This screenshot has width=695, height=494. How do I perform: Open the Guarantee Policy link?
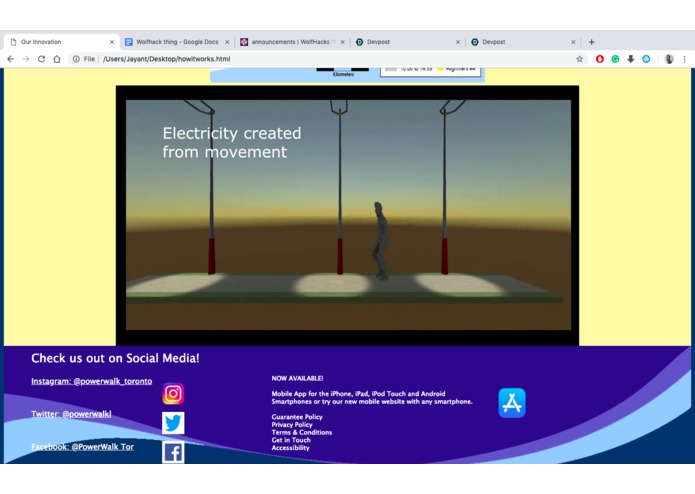pos(297,417)
